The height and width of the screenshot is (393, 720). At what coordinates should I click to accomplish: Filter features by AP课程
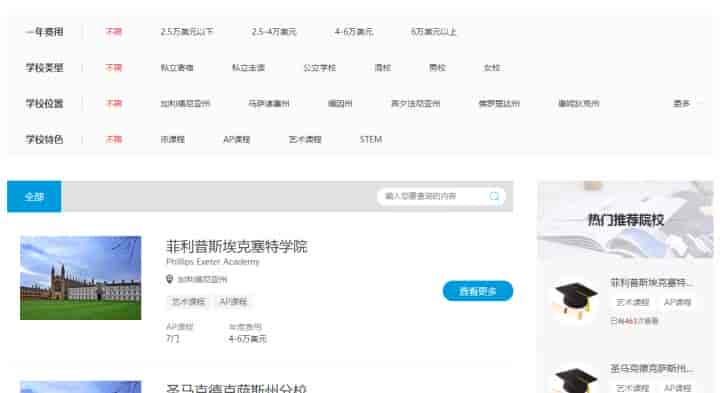pos(236,139)
